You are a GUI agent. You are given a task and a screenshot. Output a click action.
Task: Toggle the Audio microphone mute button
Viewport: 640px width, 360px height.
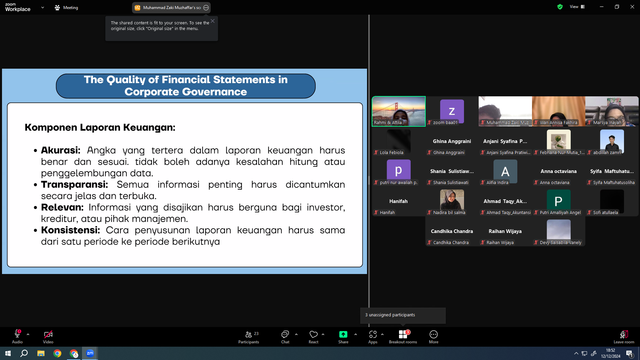(x=17, y=337)
